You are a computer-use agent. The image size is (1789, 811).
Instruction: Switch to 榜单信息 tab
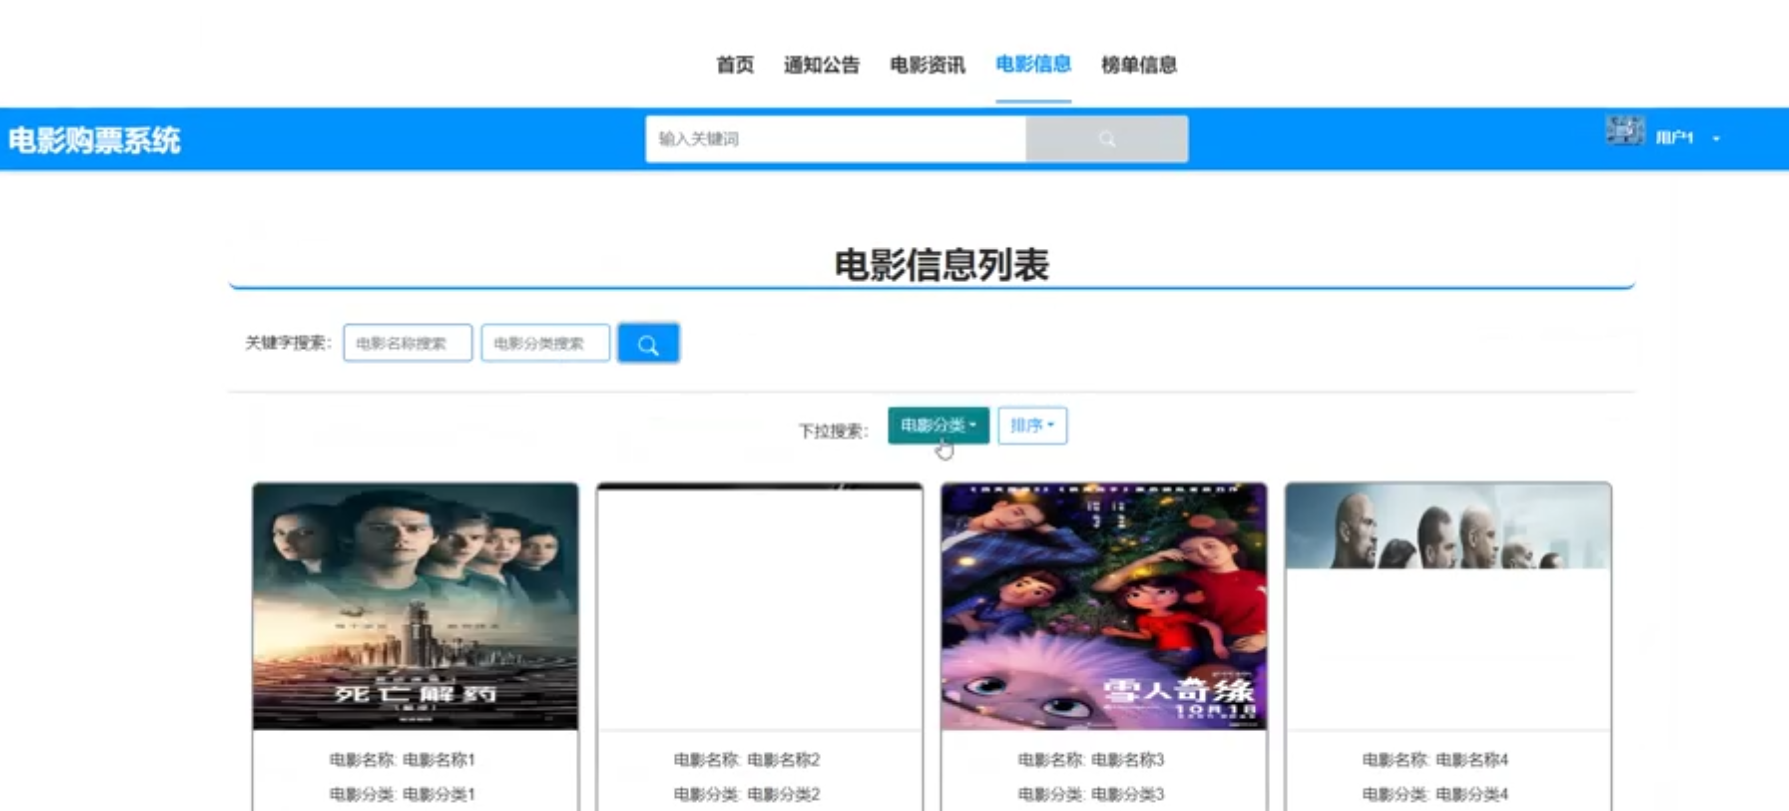(x=1139, y=65)
